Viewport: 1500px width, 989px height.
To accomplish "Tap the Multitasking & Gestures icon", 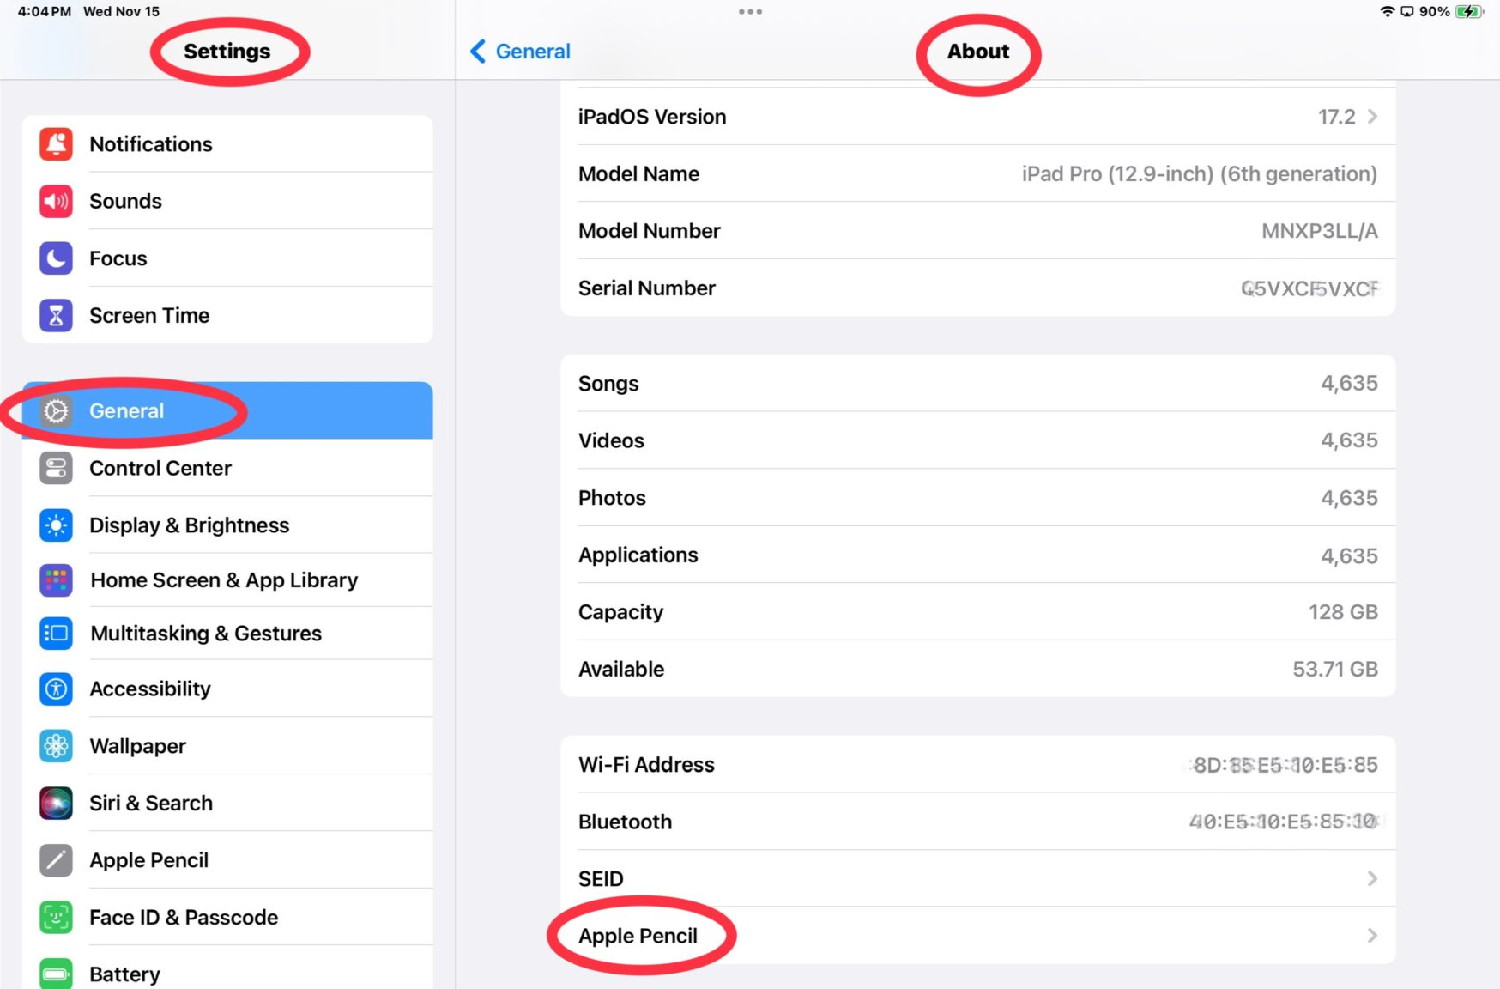I will 56,633.
